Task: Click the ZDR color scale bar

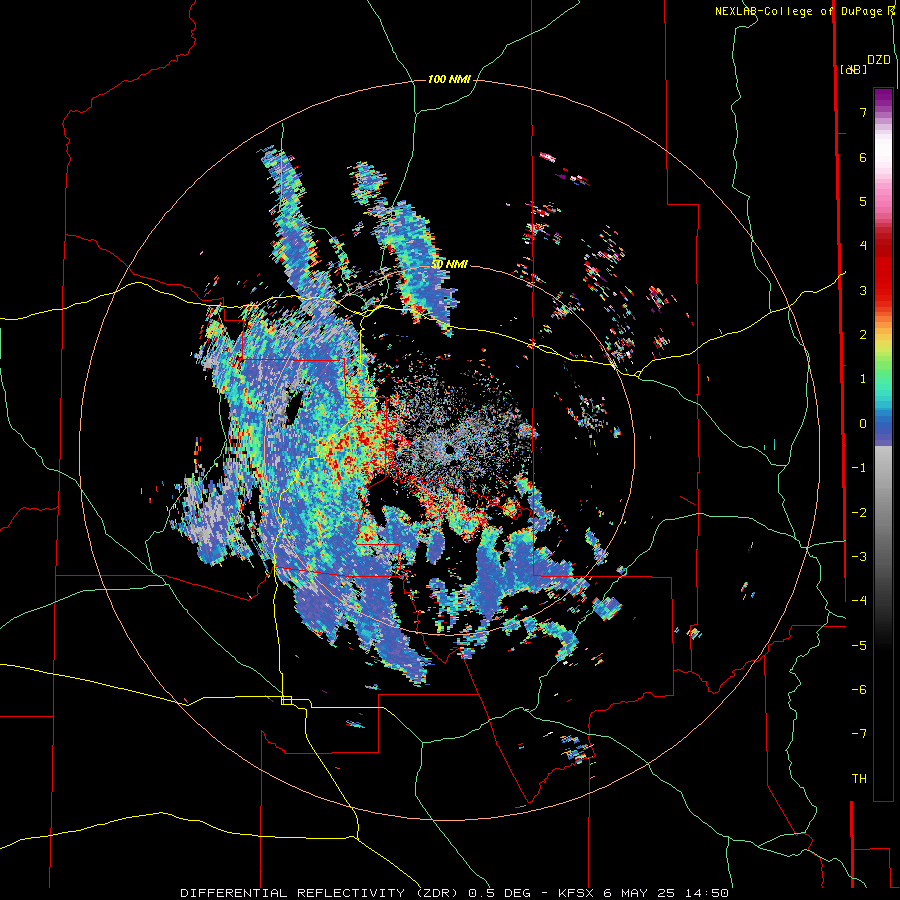Action: [x=883, y=444]
